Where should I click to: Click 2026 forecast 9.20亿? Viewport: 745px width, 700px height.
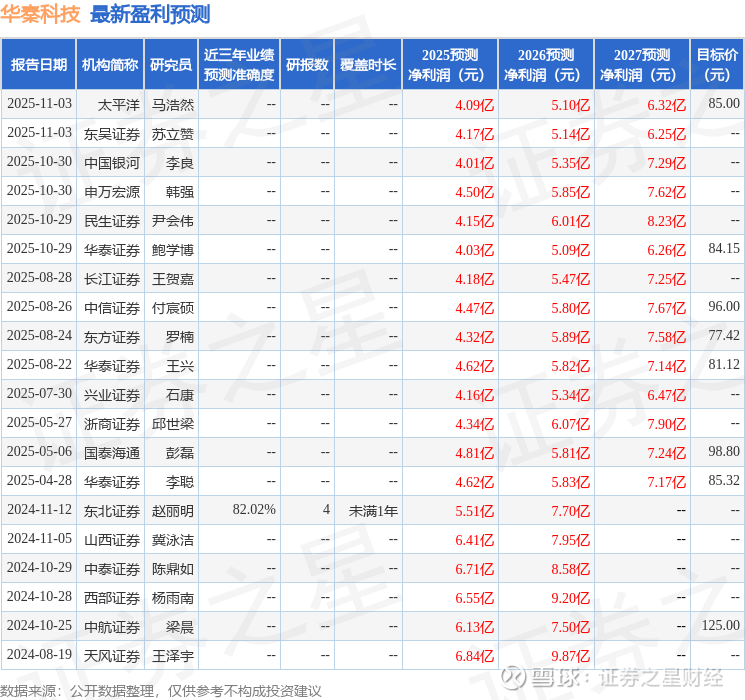point(570,598)
